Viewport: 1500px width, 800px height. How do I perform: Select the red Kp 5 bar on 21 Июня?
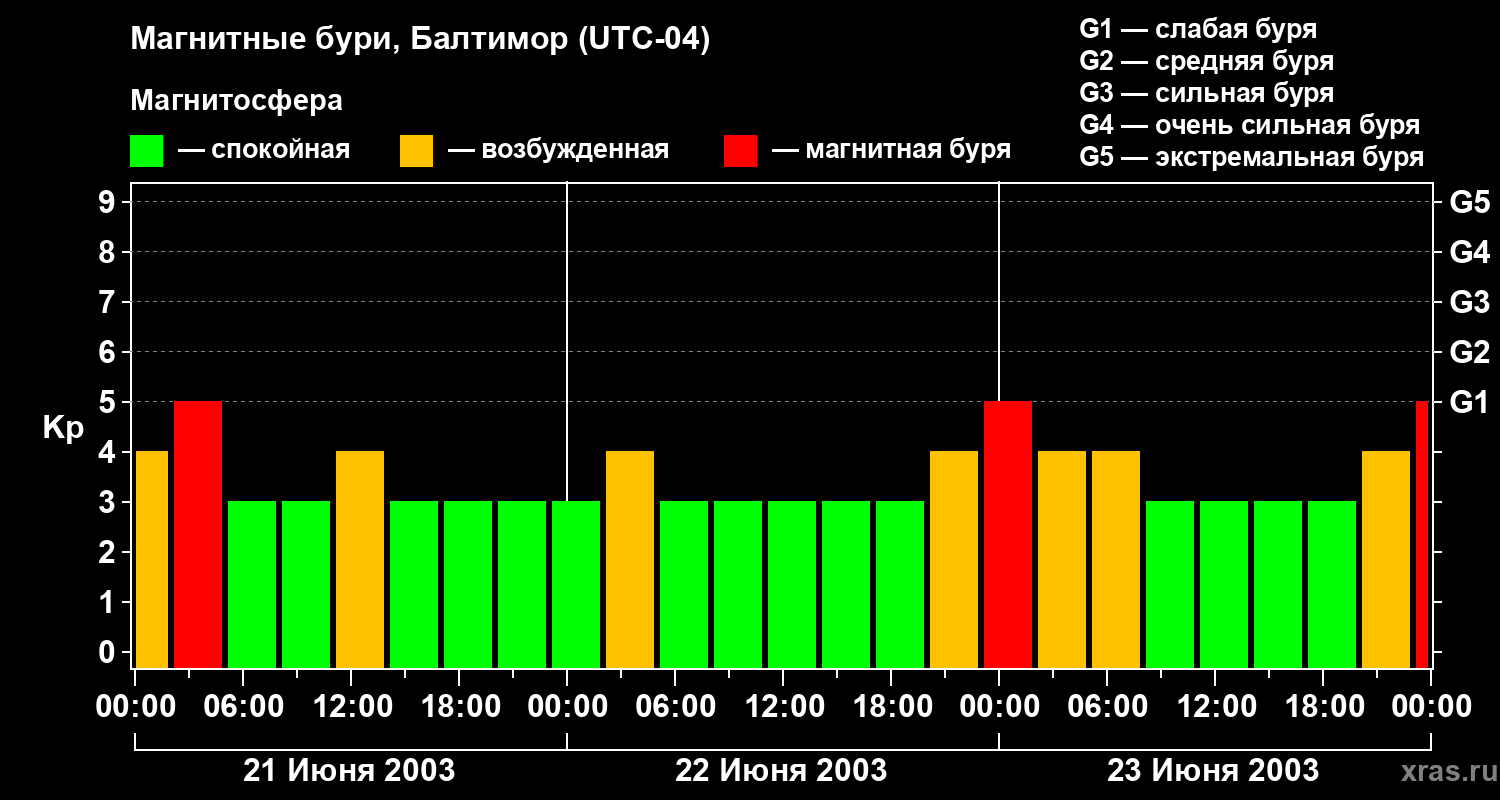198,534
